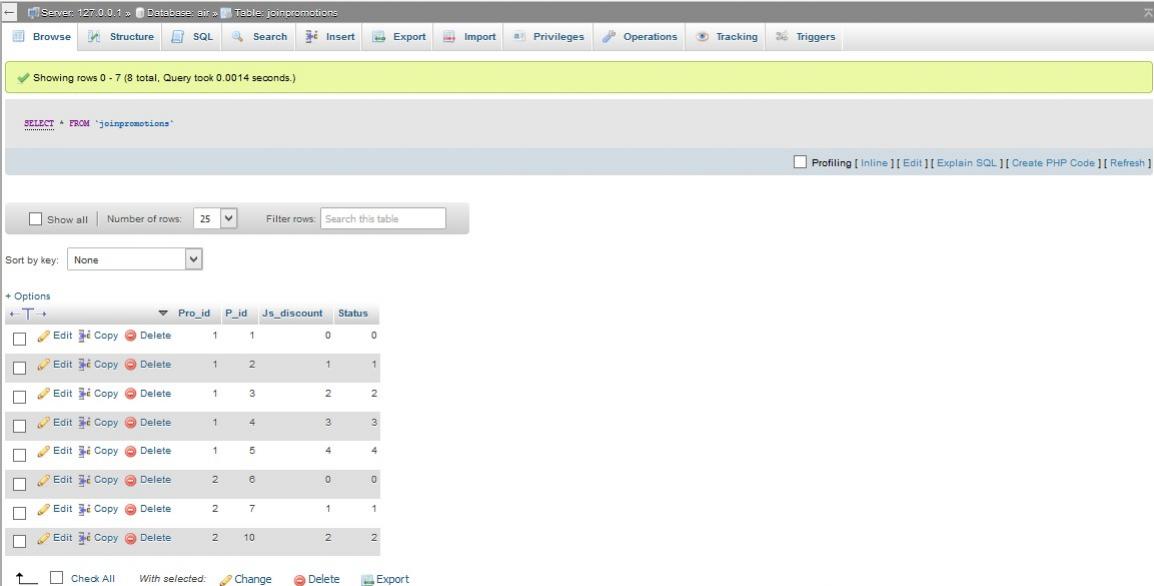Switch to the Structure tab
1154x586 pixels.
pos(121,36)
